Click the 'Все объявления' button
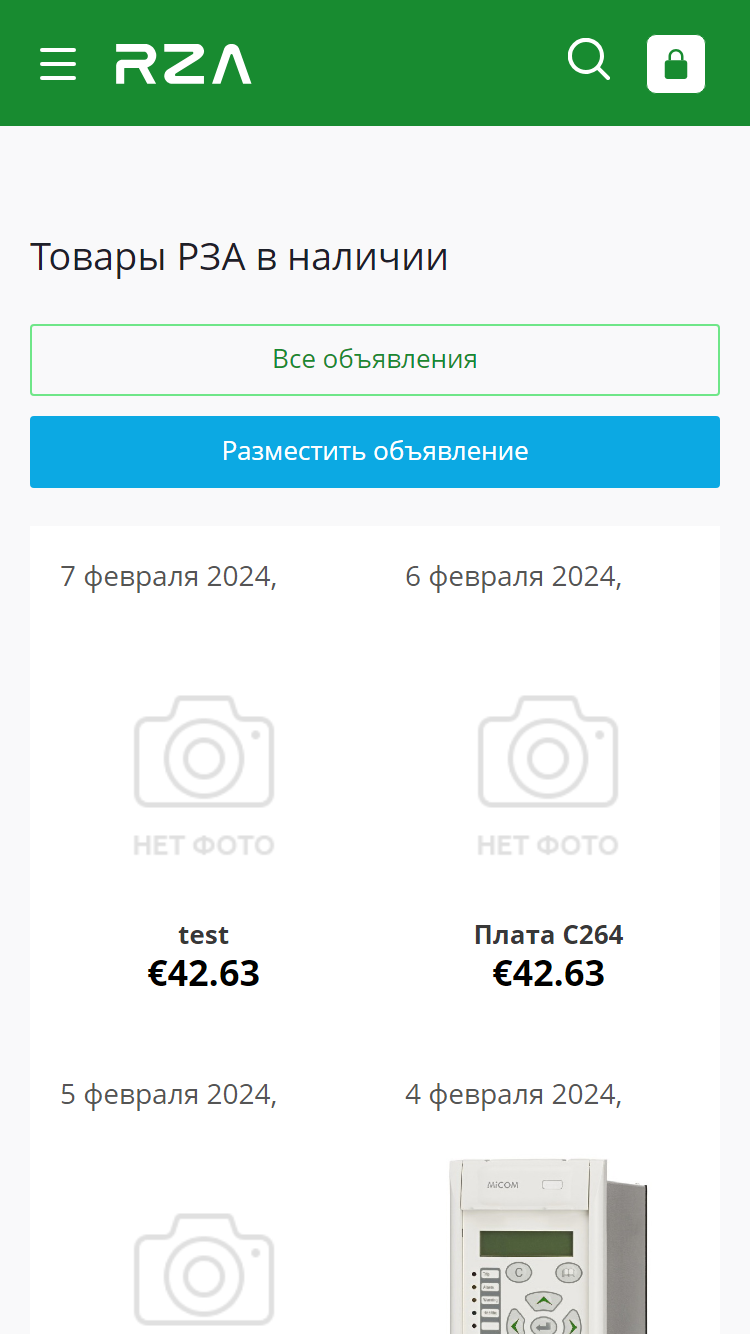This screenshot has height=1334, width=750. click(375, 360)
